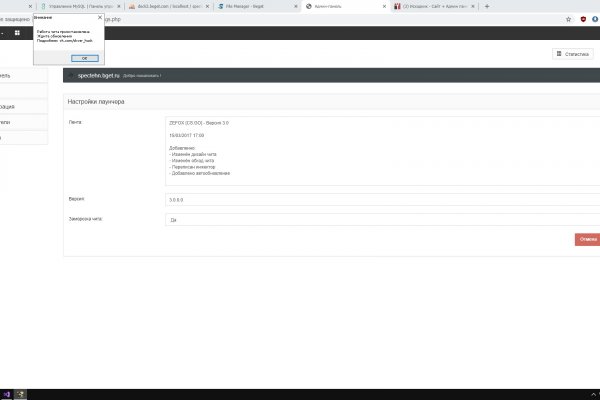Open a new browser tab

tap(487, 6)
